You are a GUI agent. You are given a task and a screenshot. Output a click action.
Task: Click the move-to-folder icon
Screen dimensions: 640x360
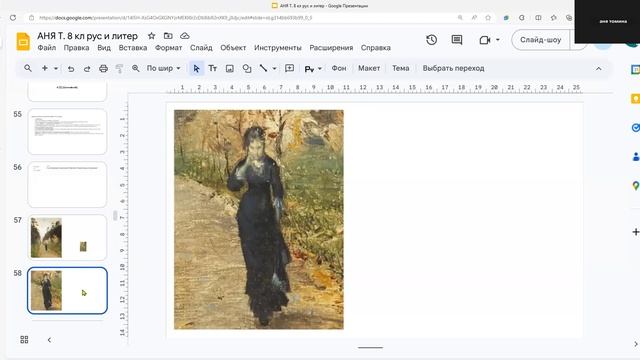[168, 36]
